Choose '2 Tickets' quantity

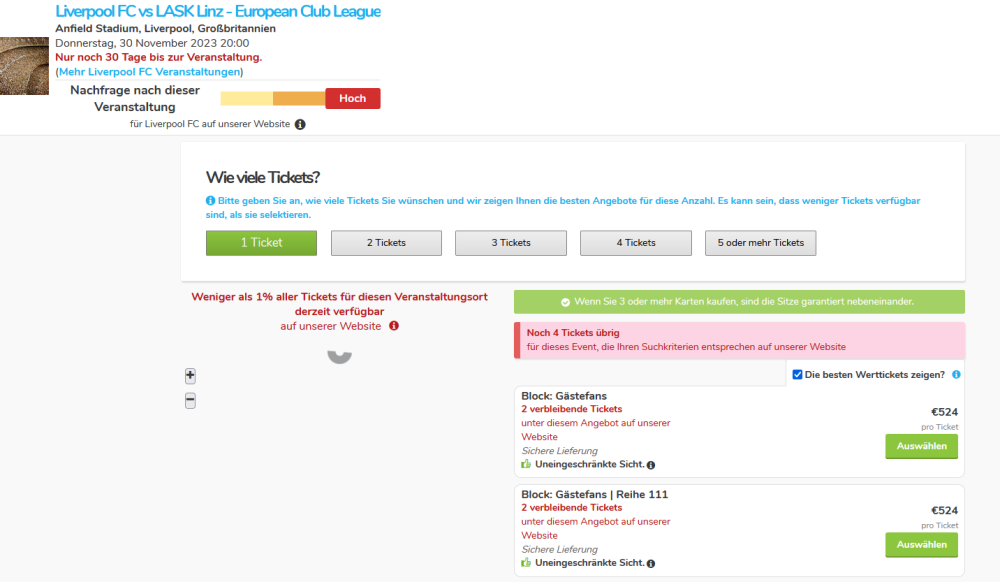(386, 243)
